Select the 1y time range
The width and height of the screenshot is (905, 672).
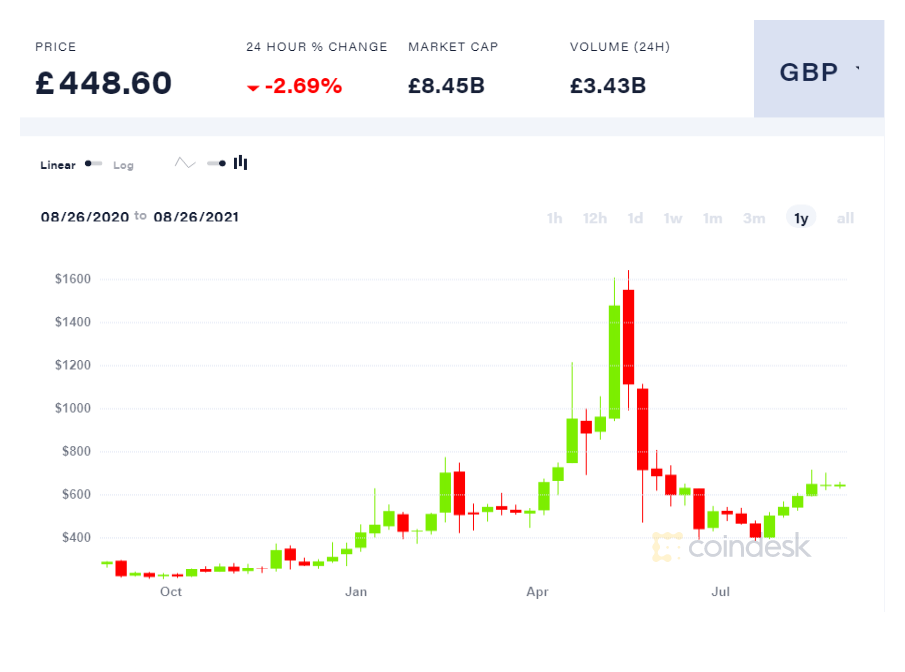coord(801,218)
